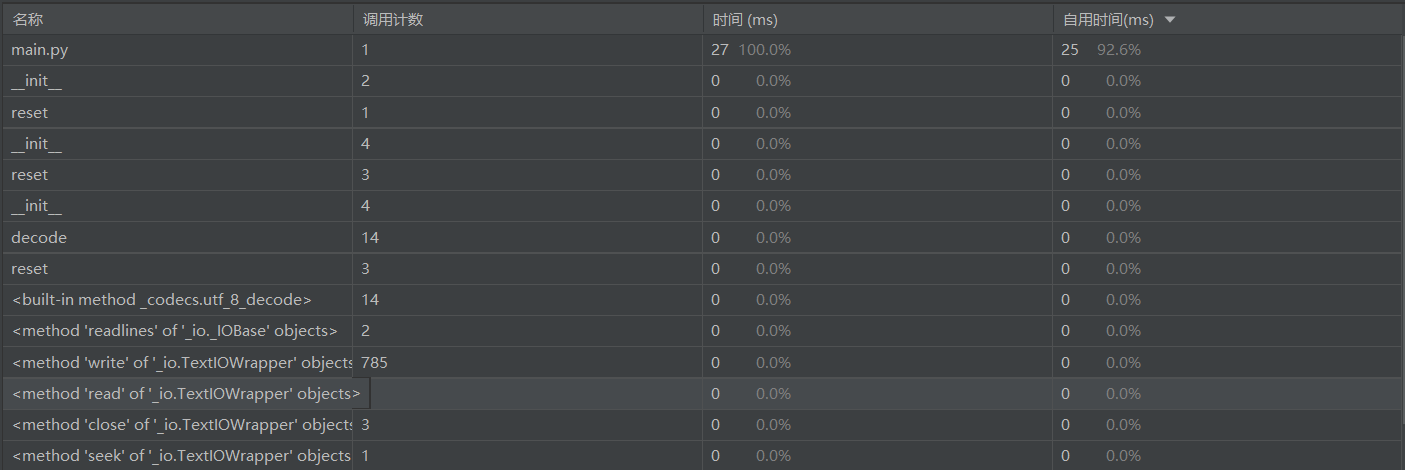Select the __init__ row called 2 times
The height and width of the screenshot is (470, 1405).
pos(36,81)
